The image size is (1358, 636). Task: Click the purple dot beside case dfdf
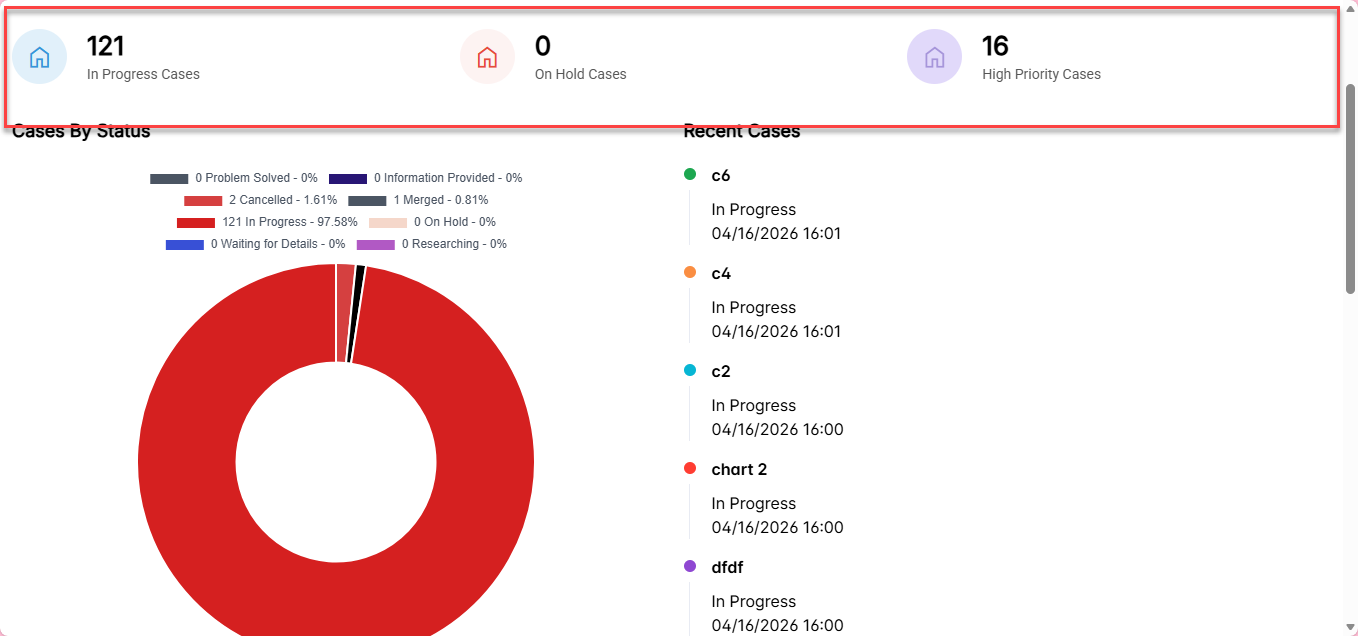[x=690, y=567]
